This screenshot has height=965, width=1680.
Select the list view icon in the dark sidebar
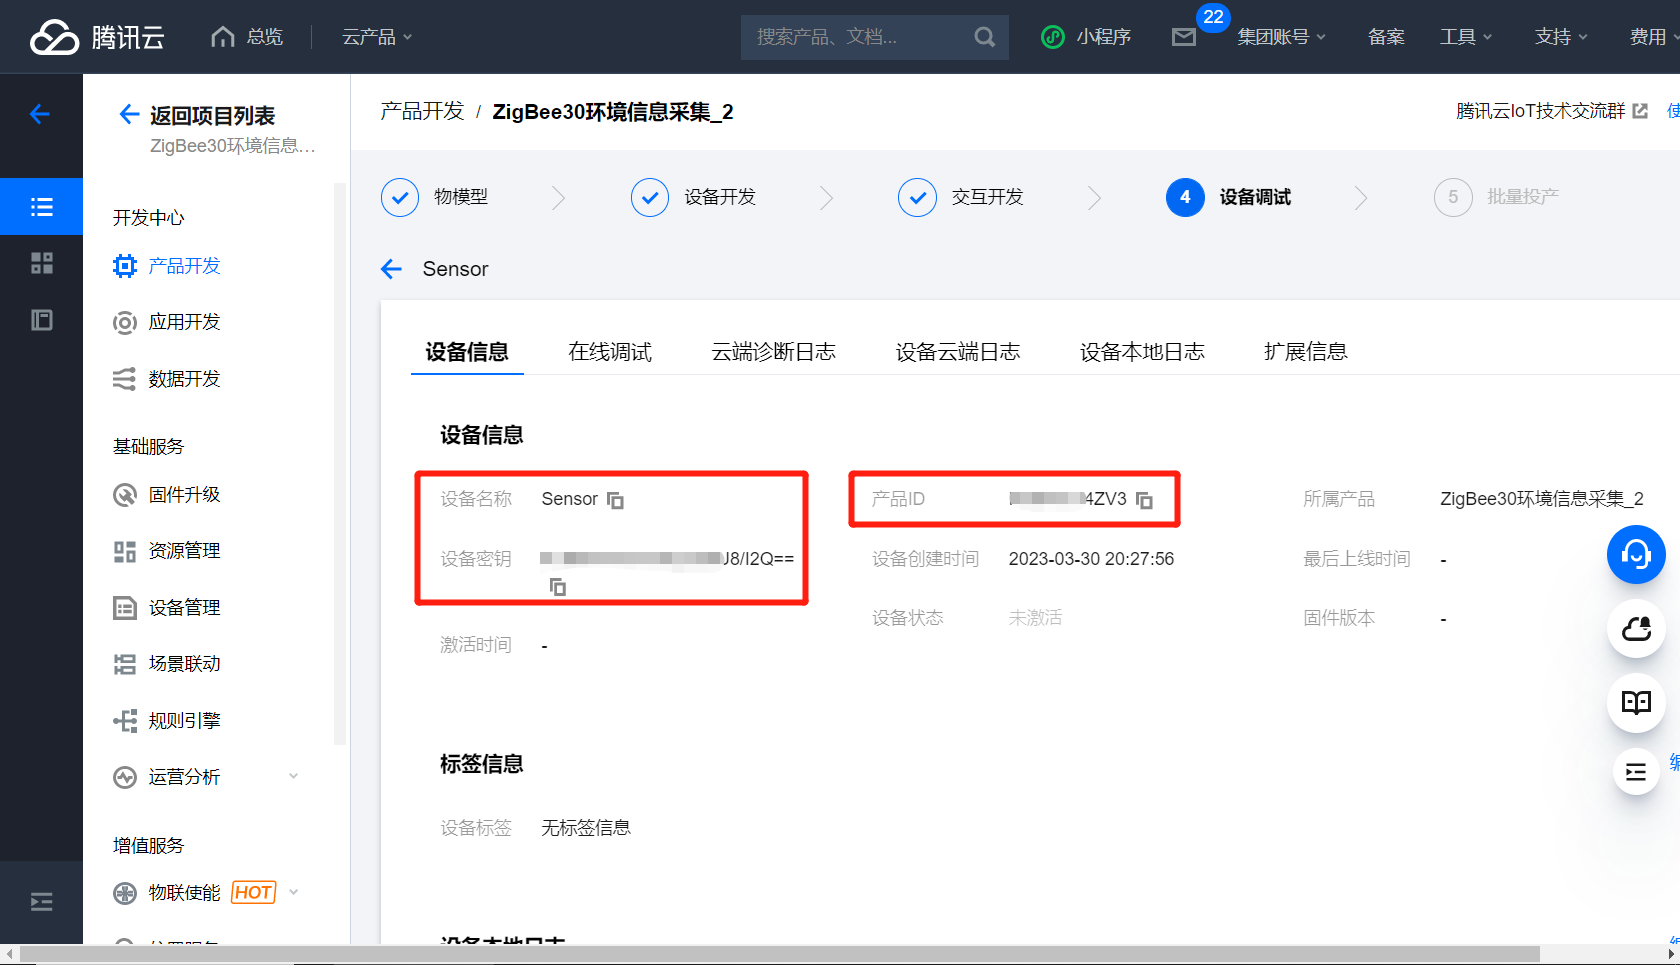pyautogui.click(x=41, y=207)
